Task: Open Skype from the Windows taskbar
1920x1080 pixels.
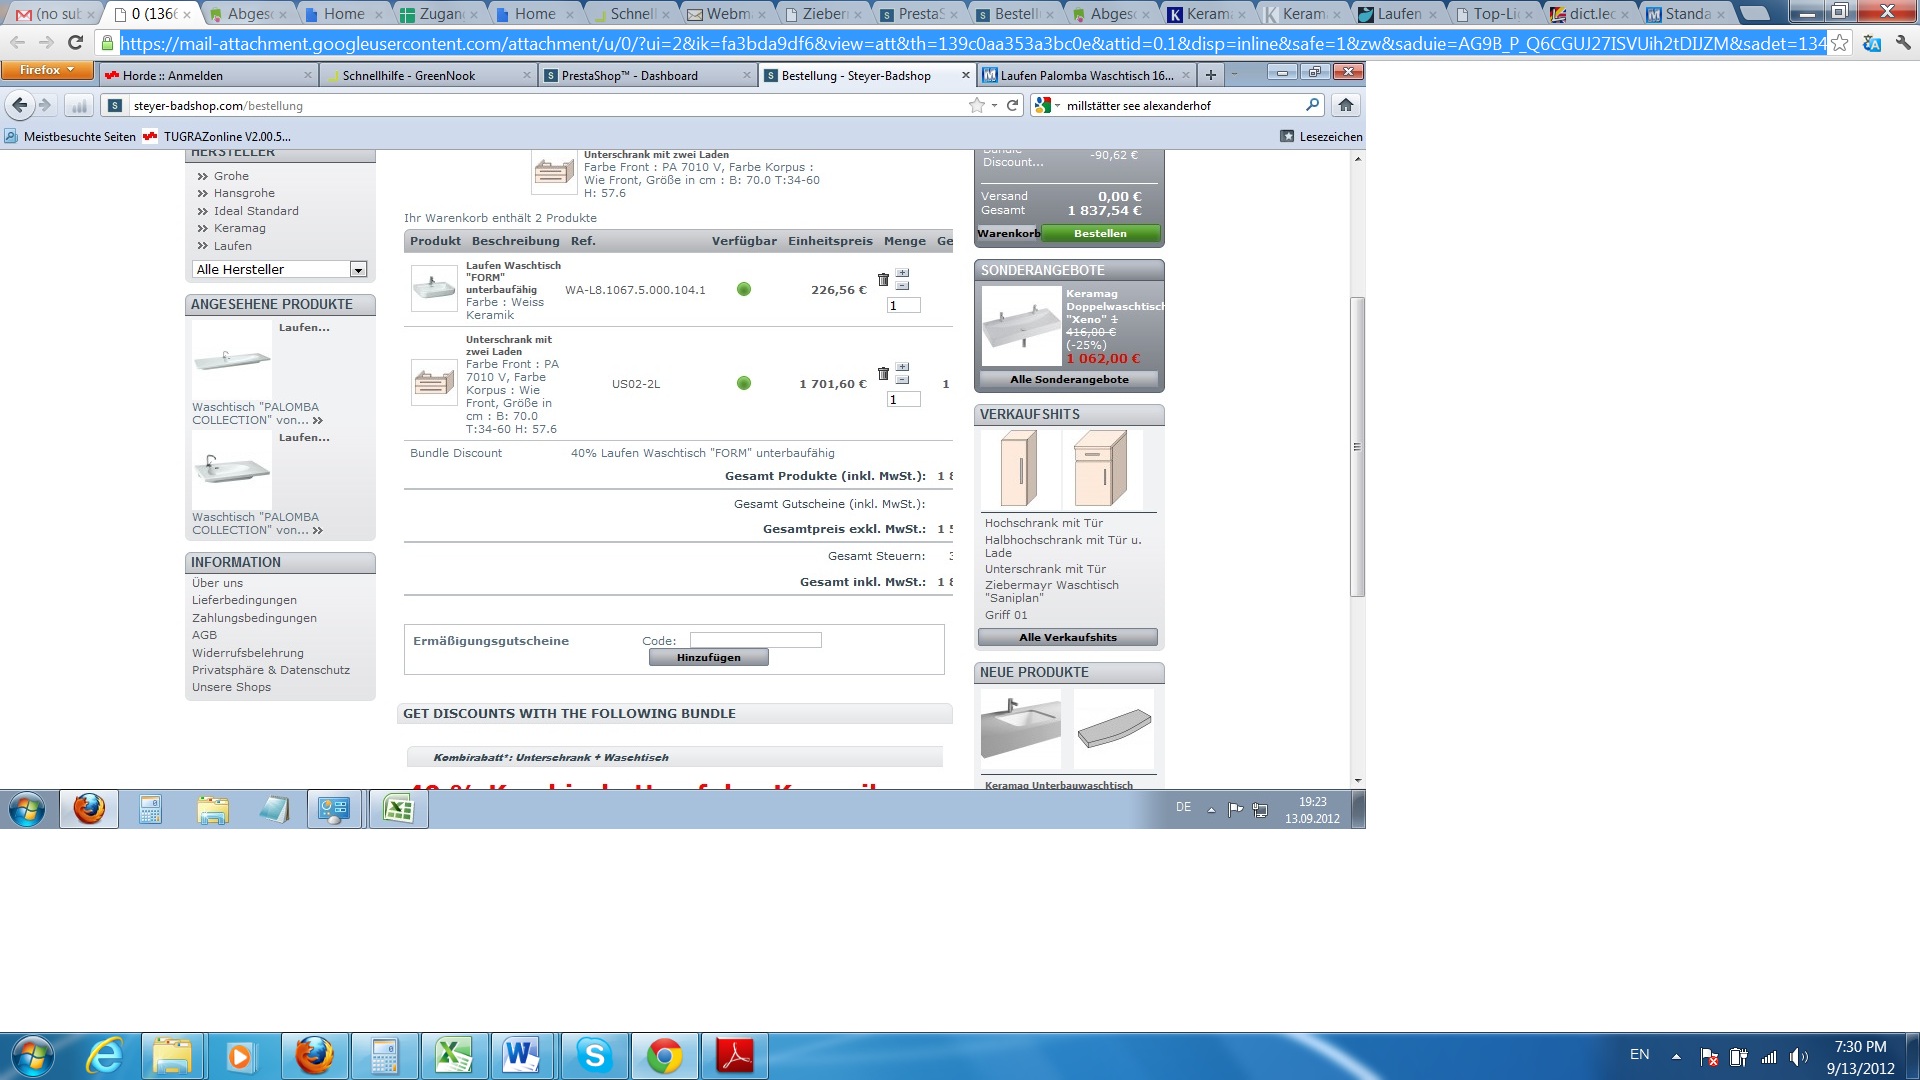Action: [x=594, y=1056]
